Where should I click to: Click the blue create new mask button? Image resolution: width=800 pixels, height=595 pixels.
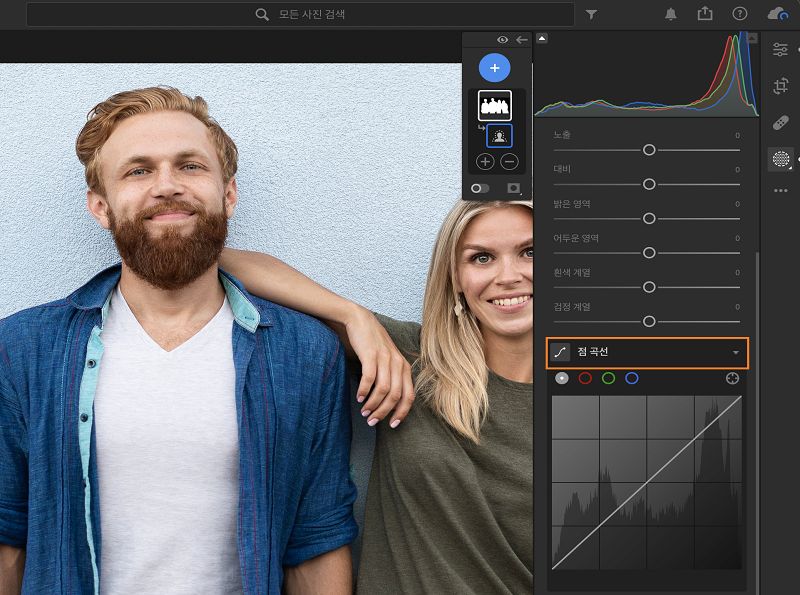(x=494, y=68)
